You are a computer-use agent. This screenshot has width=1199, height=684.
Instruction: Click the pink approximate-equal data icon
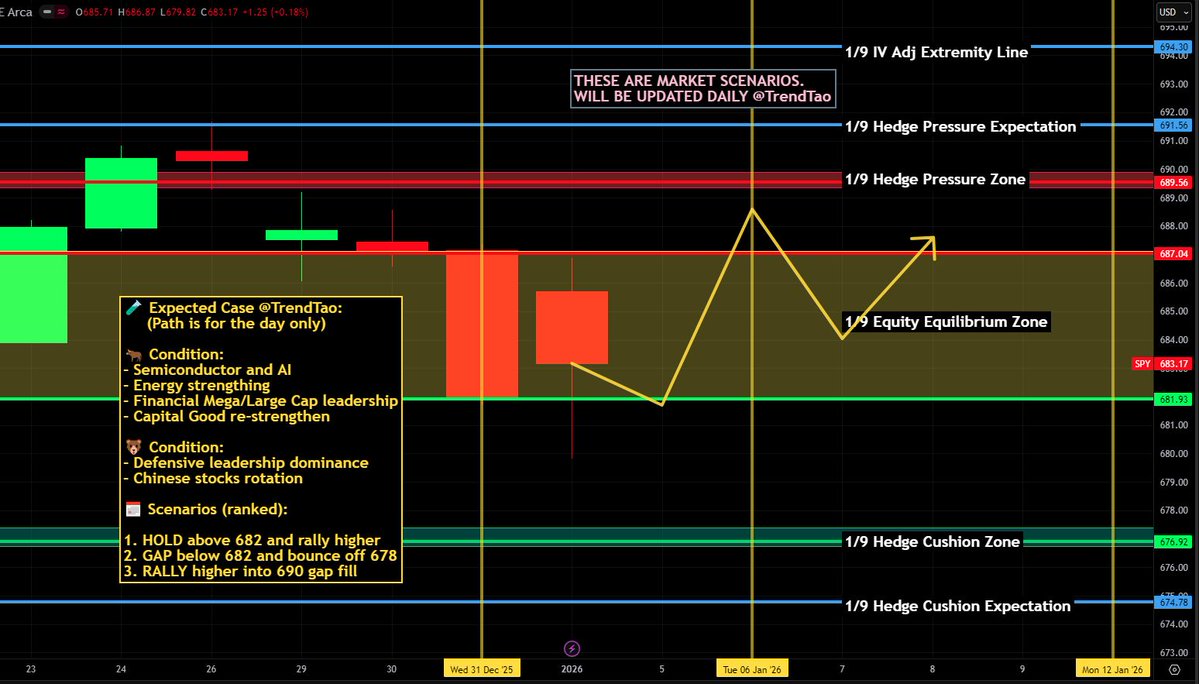61,12
